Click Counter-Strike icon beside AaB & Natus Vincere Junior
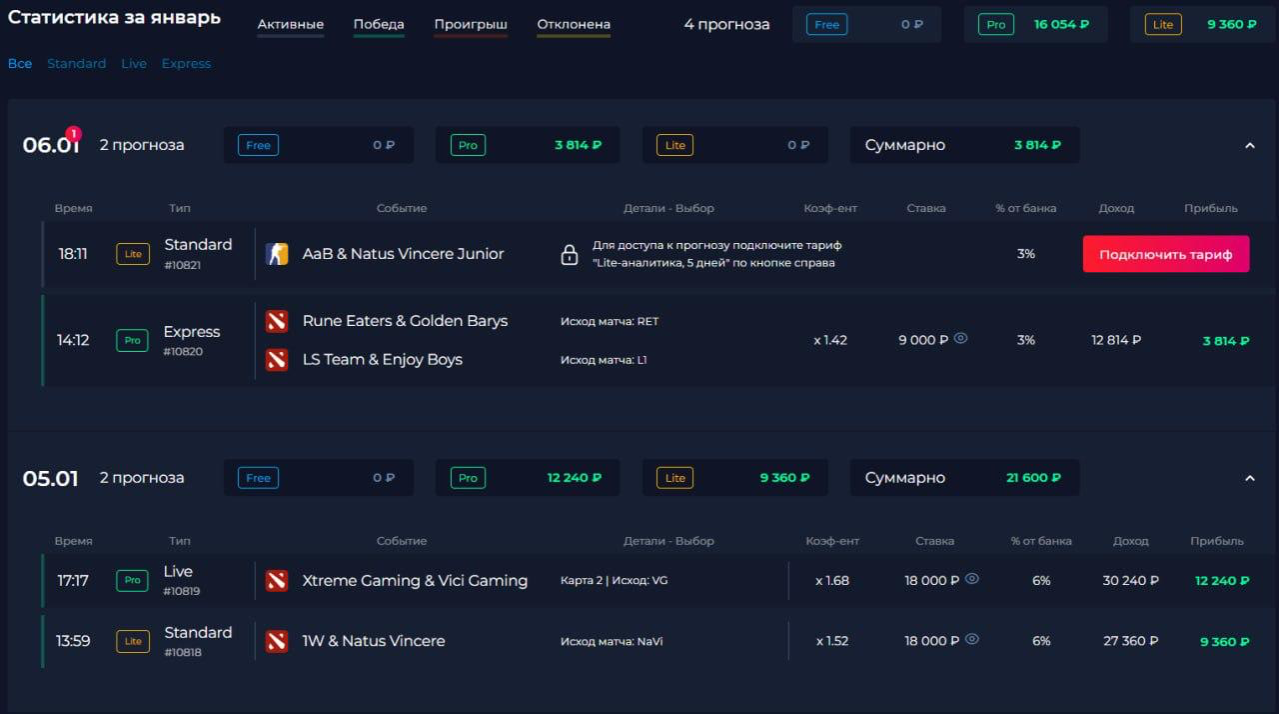Viewport: 1279px width, 714px height. click(277, 254)
